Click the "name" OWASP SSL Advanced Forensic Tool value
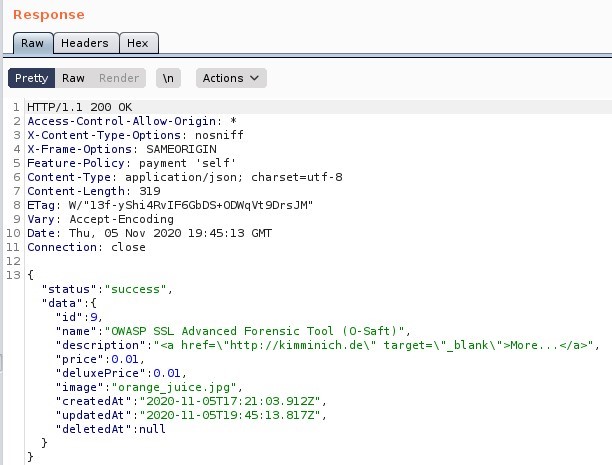The width and height of the screenshot is (612, 465). point(254,331)
